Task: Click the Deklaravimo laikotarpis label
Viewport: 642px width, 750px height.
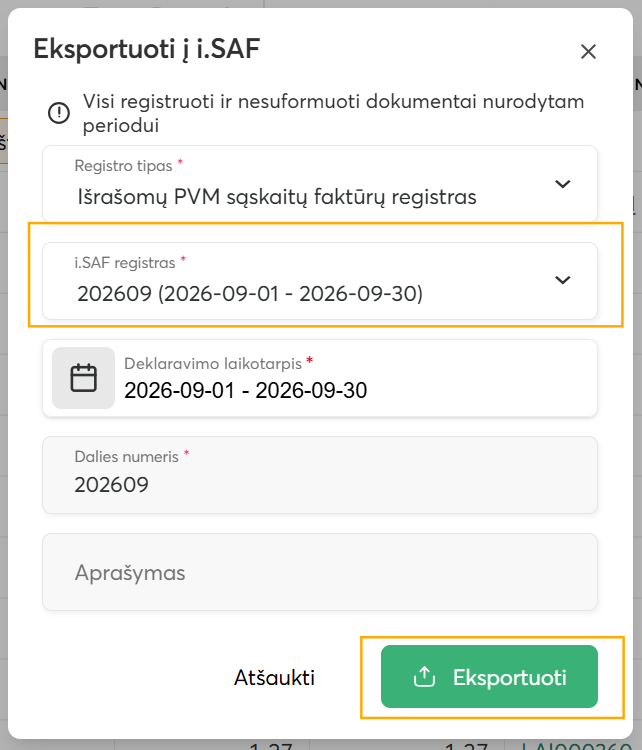Action: [x=213, y=364]
